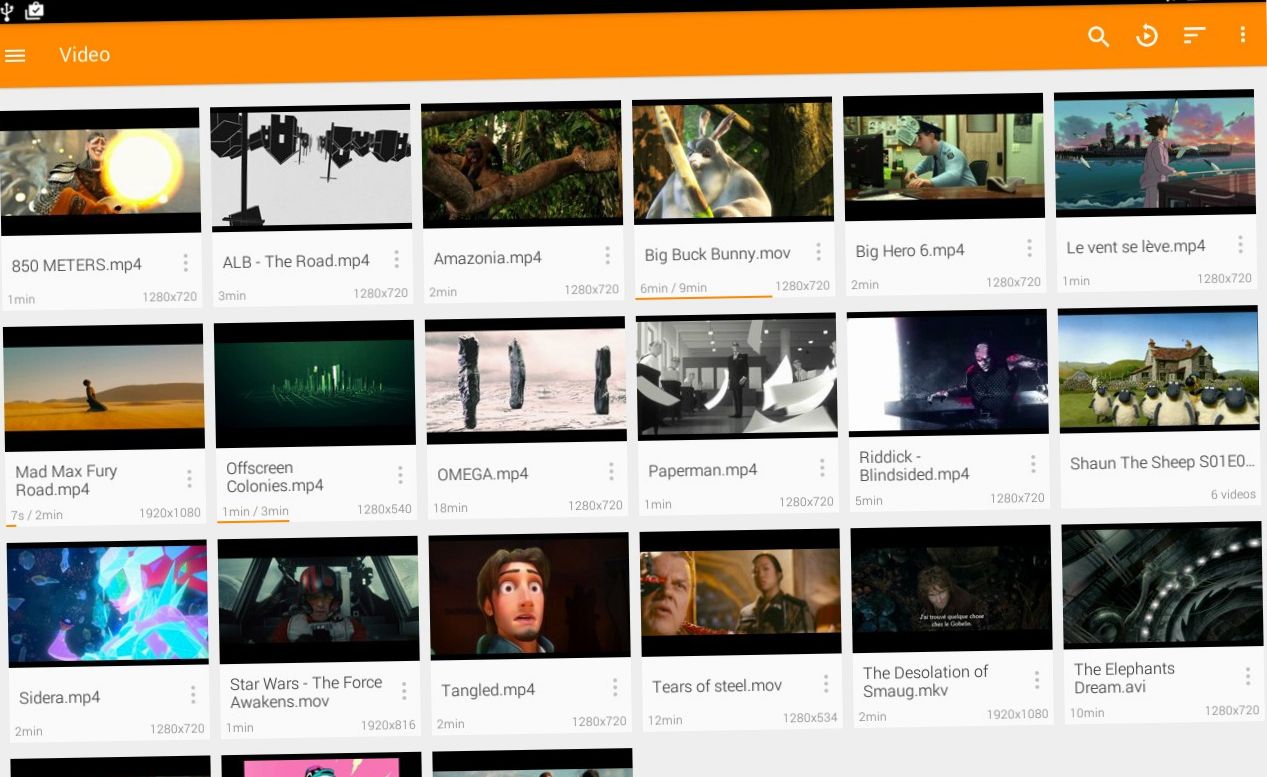Tap the notification icon in status bar
1267x777 pixels.
click(x=35, y=11)
